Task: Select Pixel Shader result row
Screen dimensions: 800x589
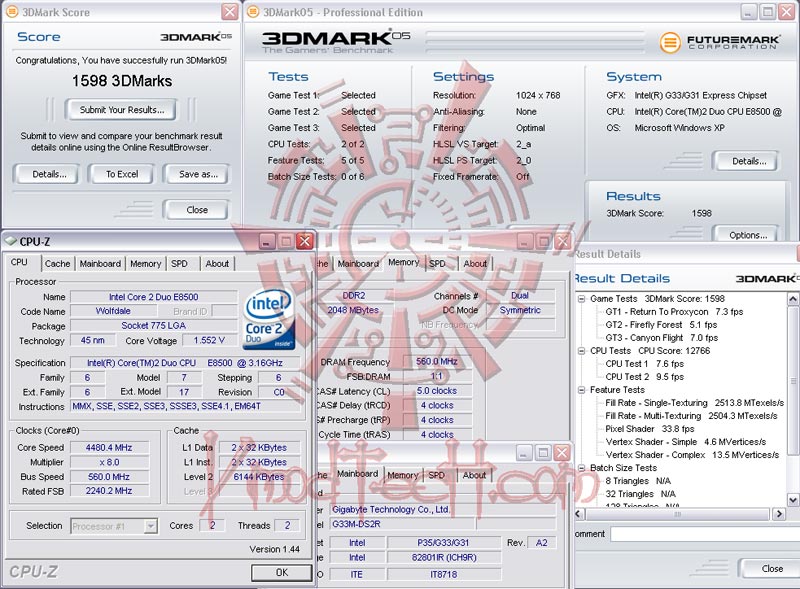Action: coord(649,429)
